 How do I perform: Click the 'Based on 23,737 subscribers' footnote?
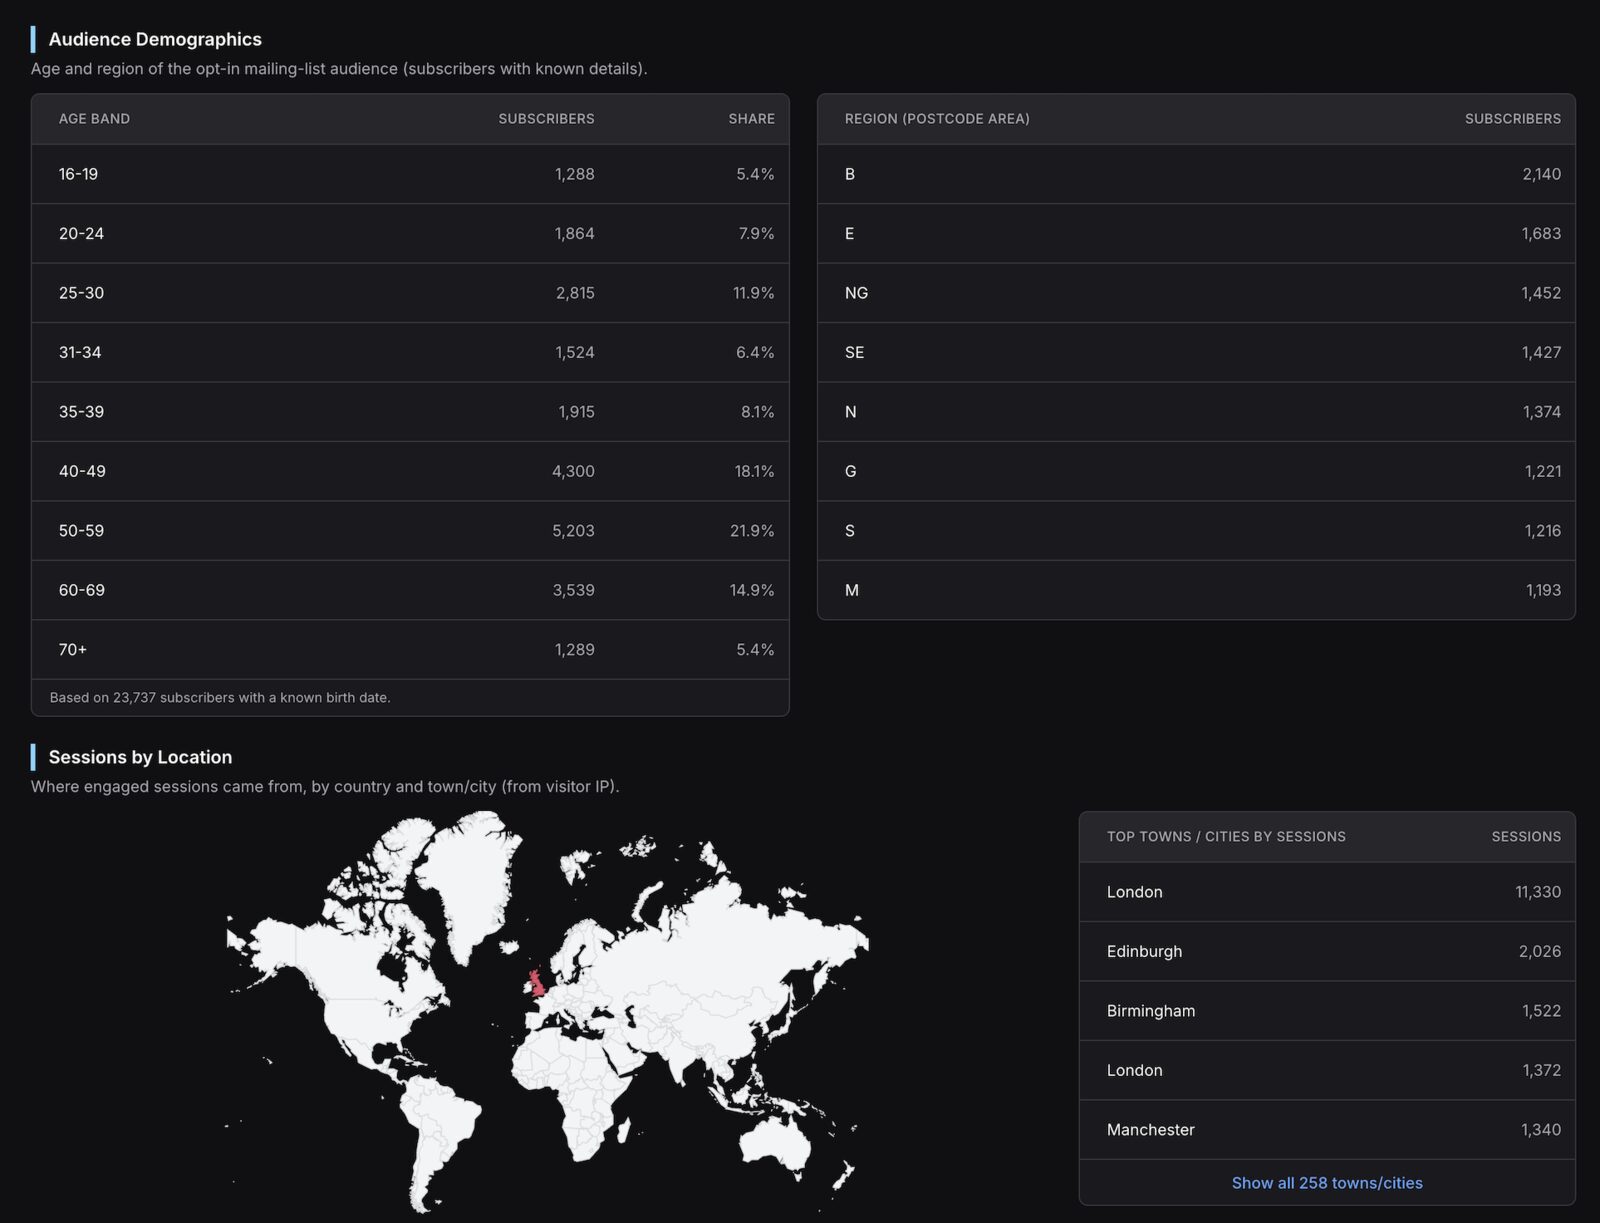(x=220, y=698)
